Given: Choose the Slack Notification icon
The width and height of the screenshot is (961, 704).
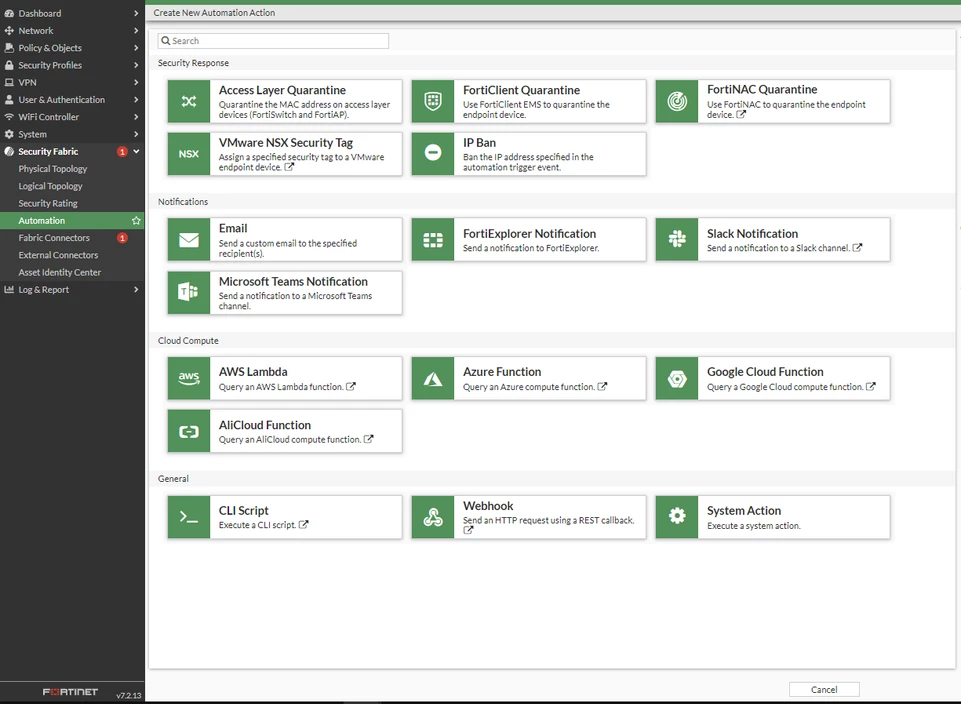Looking at the screenshot, I should pyautogui.click(x=677, y=240).
